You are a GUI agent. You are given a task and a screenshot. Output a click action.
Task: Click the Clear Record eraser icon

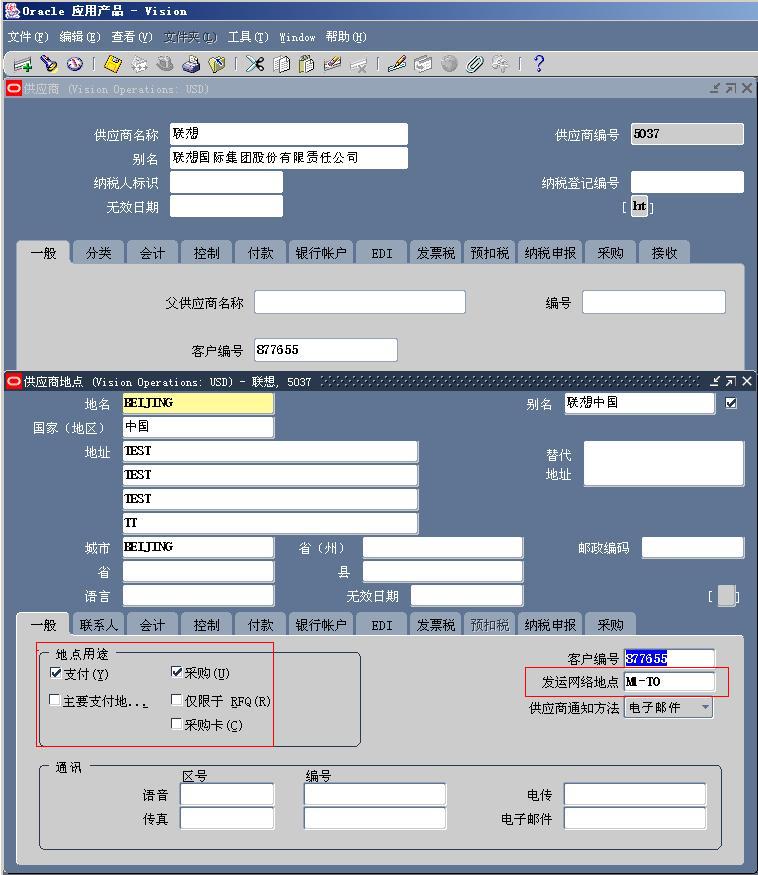click(332, 64)
